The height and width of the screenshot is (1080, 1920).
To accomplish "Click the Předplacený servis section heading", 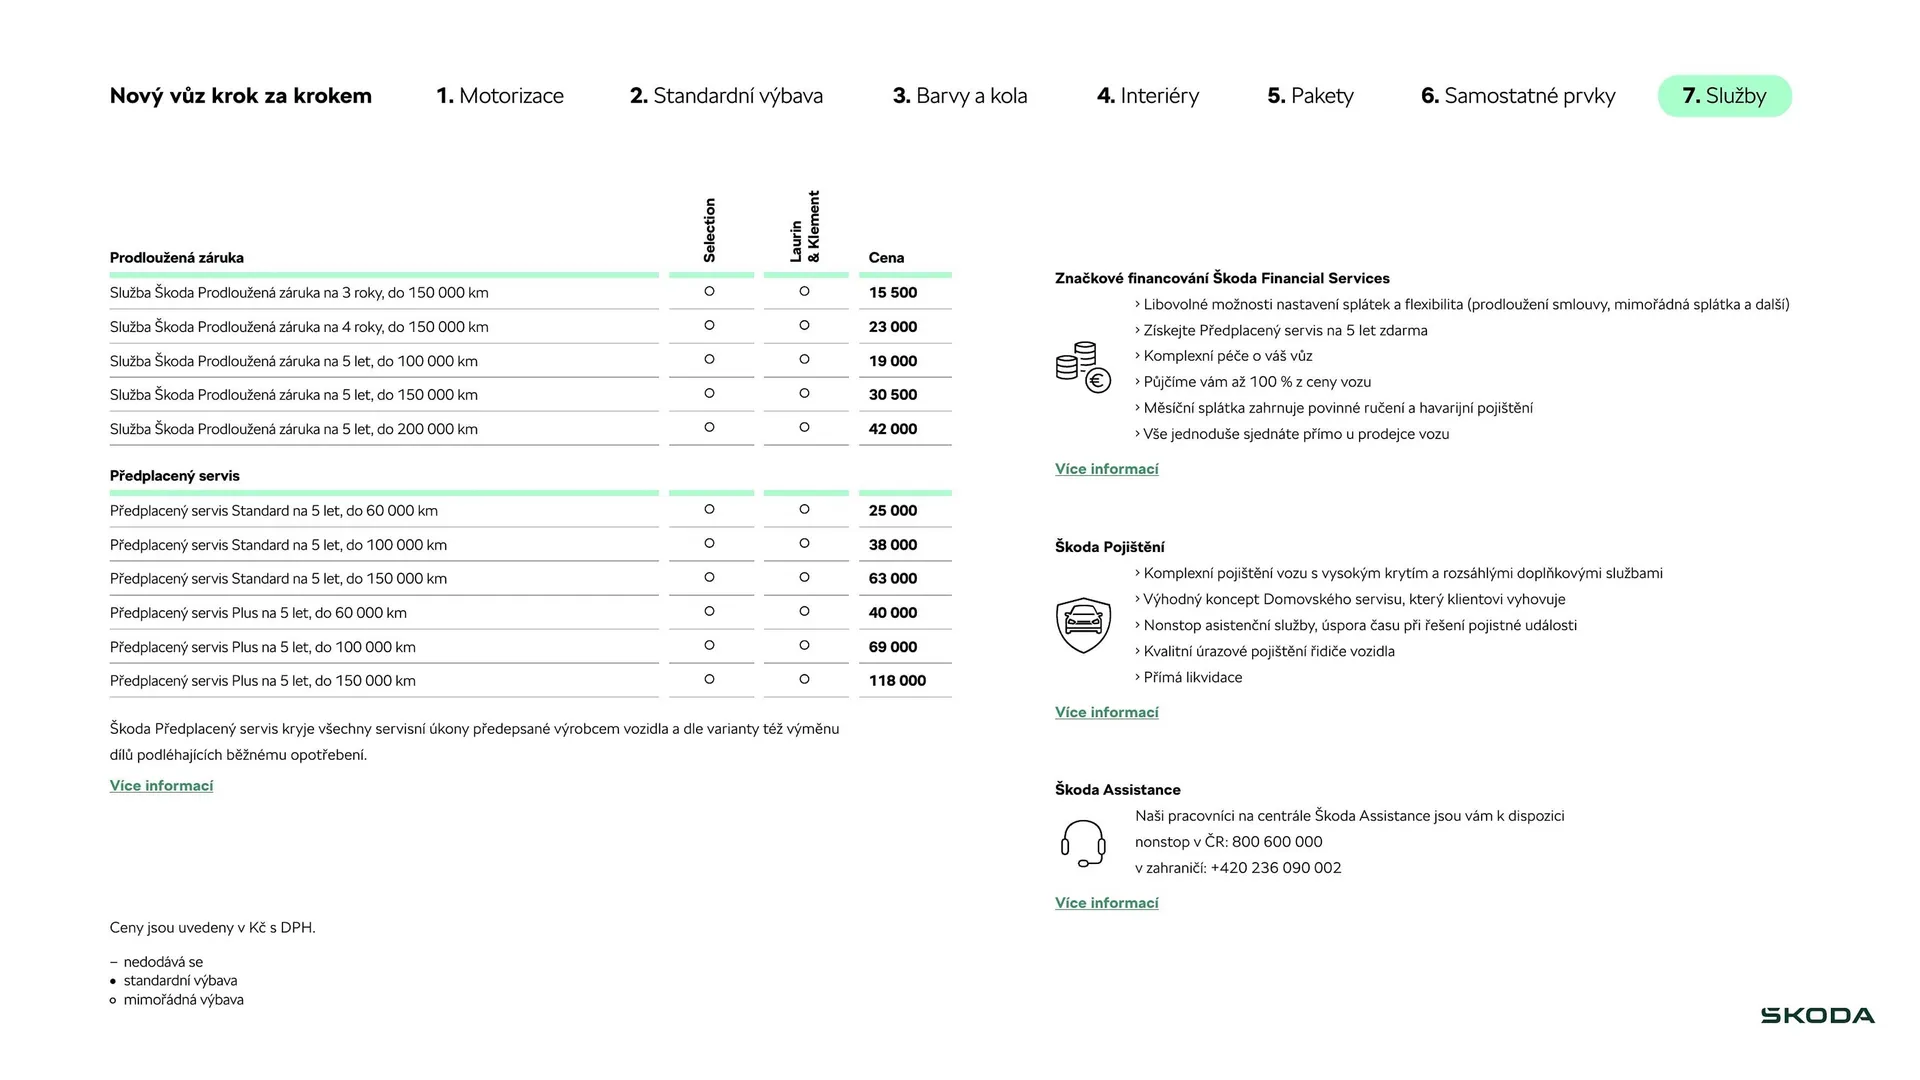I will point(175,476).
